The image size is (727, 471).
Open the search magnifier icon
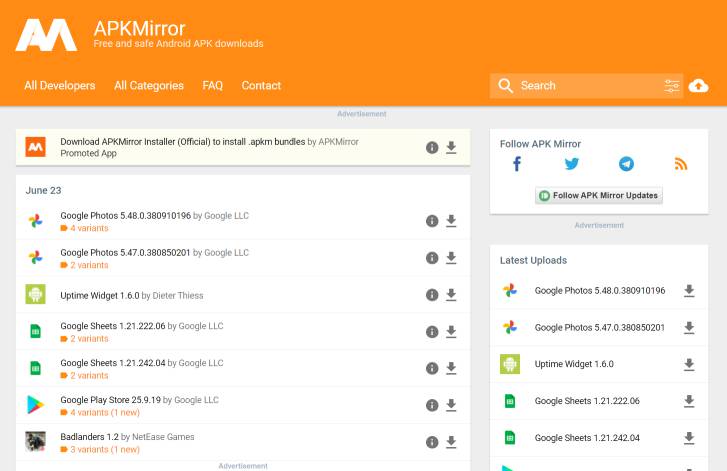pos(505,86)
